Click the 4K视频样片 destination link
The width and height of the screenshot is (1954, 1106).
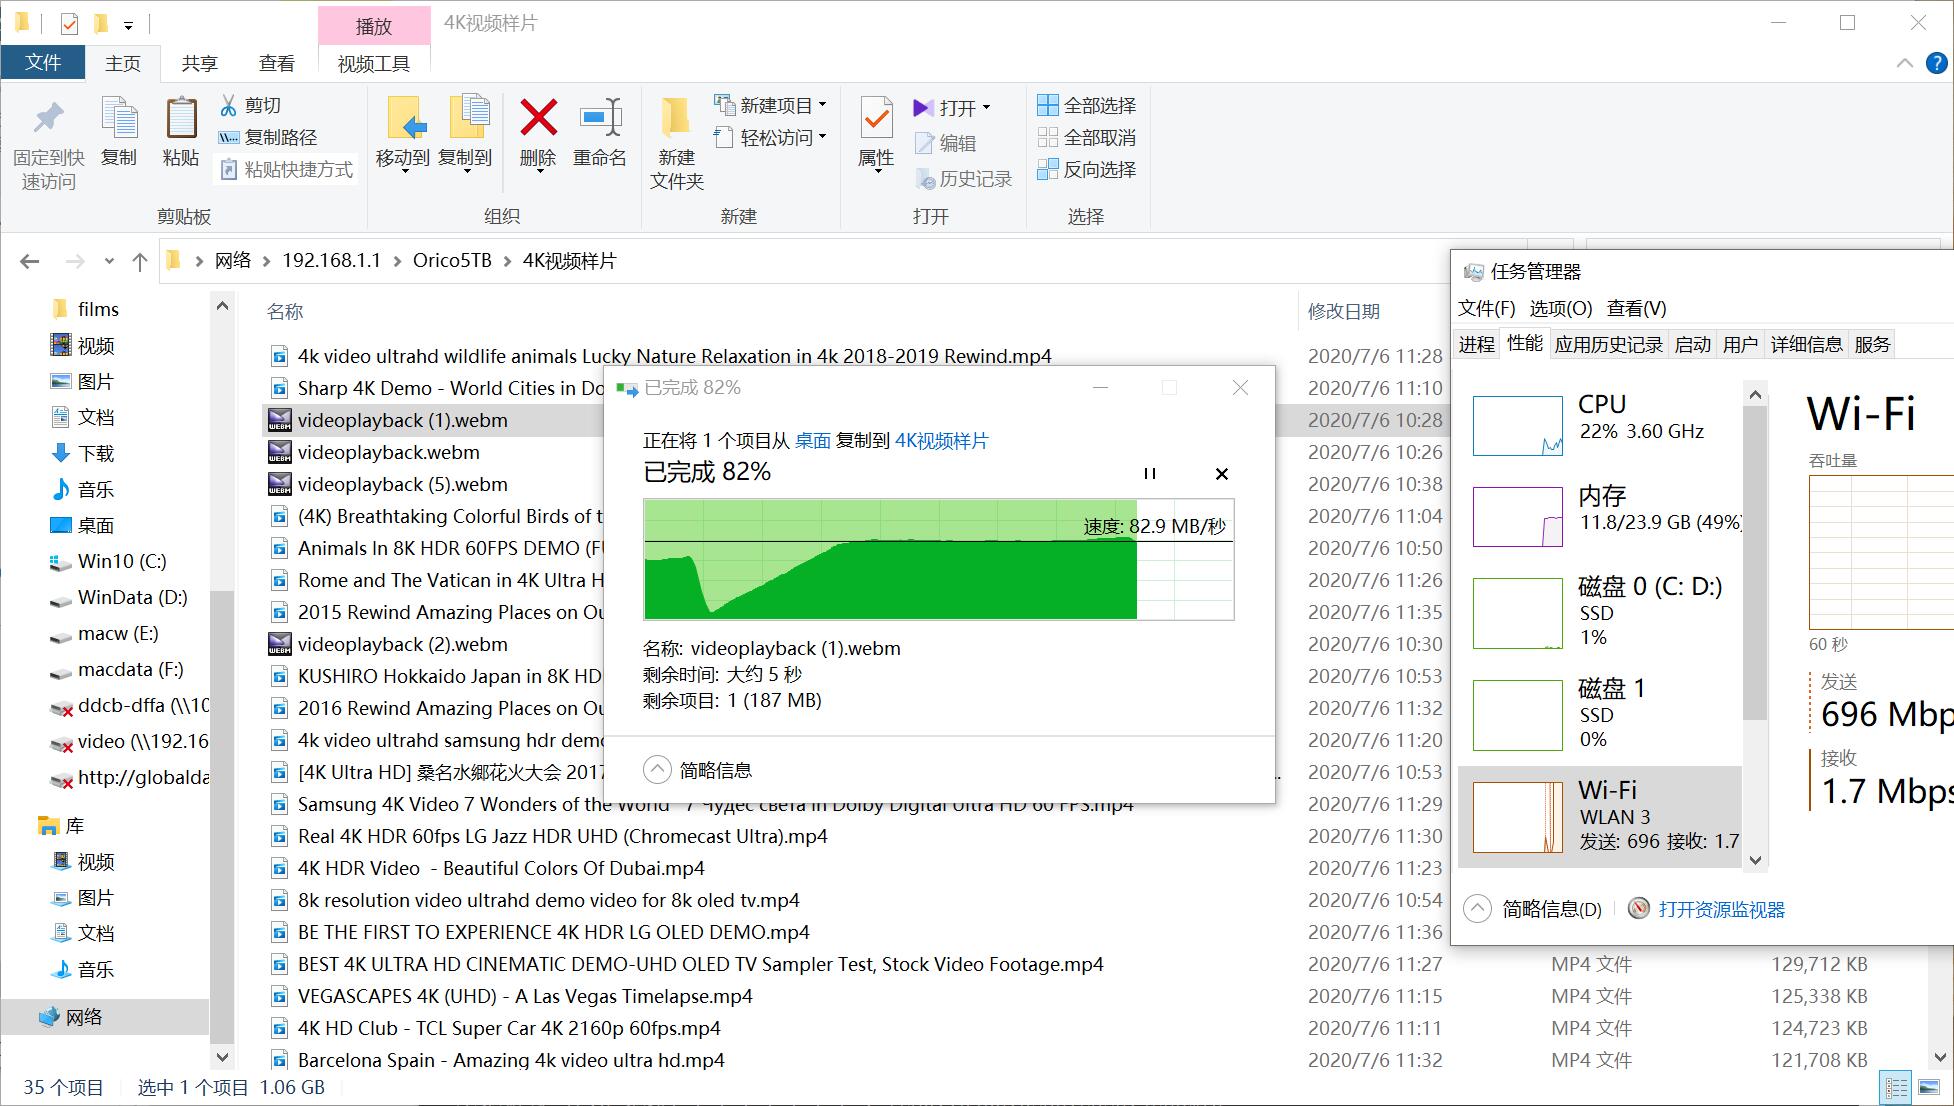coord(941,441)
